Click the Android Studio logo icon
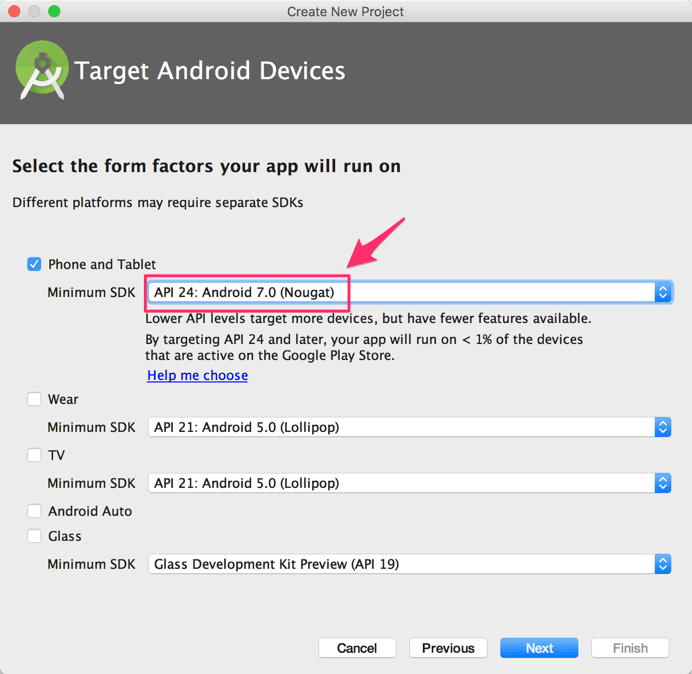The height and width of the screenshot is (674, 692). pyautogui.click(x=42, y=70)
